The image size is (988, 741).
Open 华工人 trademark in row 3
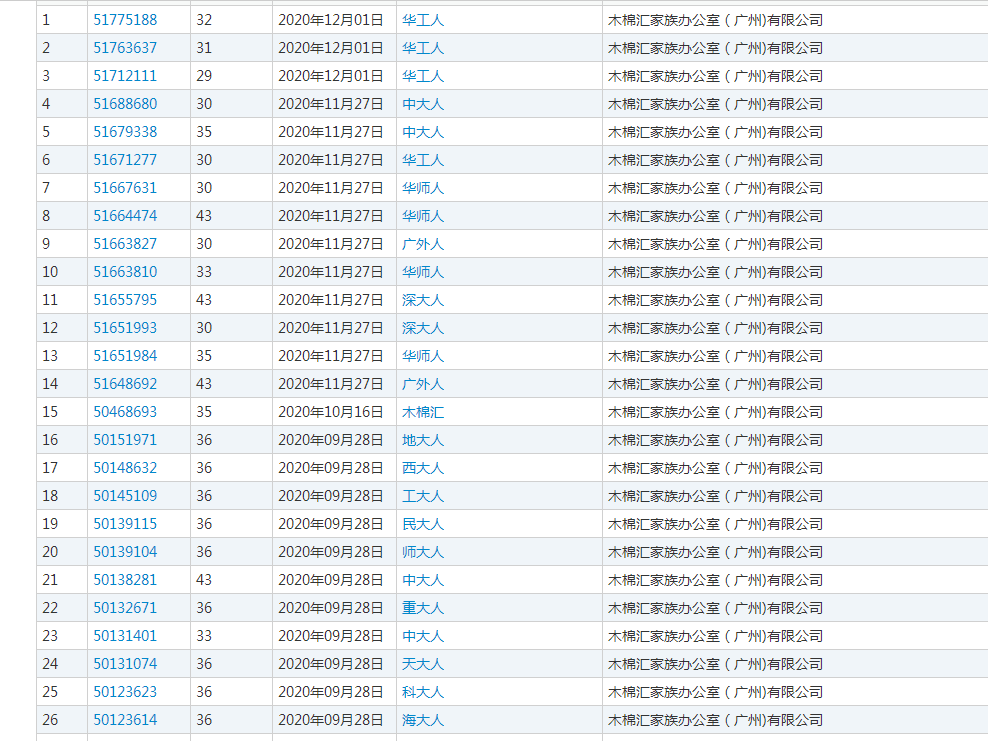coord(423,76)
